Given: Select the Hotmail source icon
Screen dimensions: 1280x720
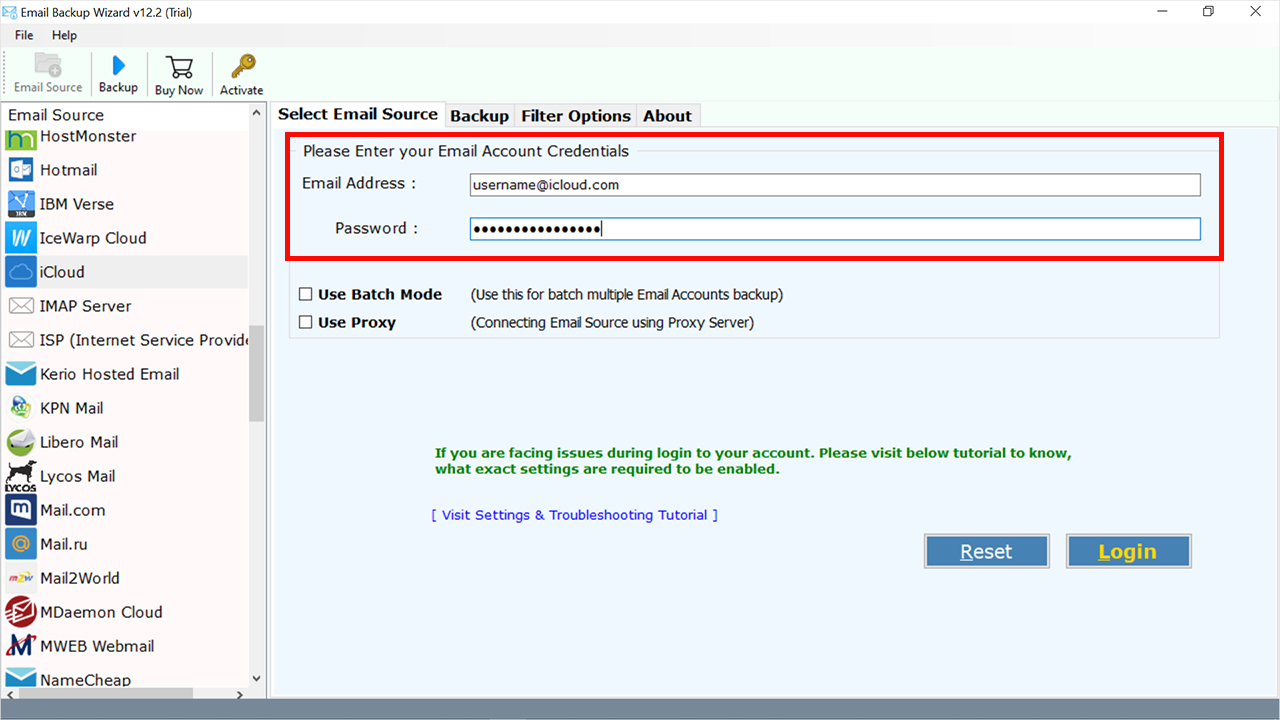Looking at the screenshot, I should tap(21, 170).
